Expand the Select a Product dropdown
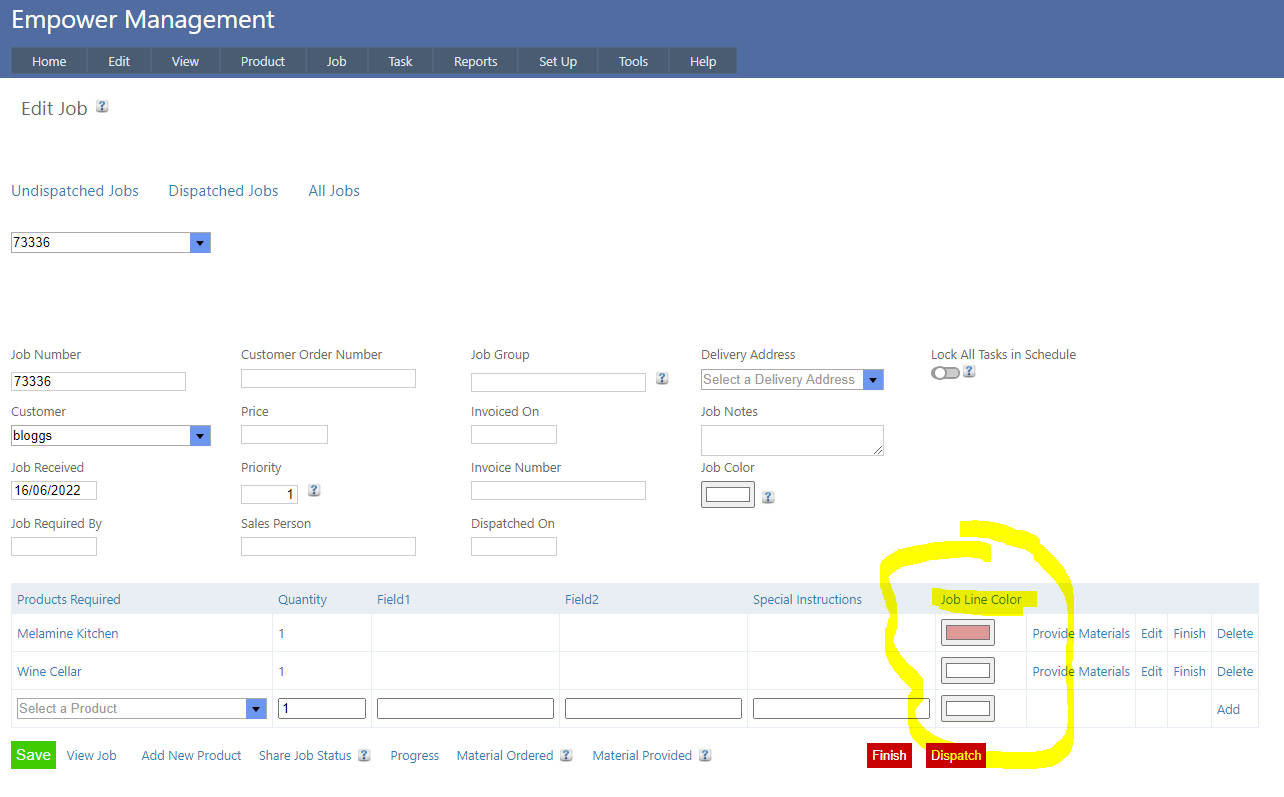The height and width of the screenshot is (797, 1284). 256,709
